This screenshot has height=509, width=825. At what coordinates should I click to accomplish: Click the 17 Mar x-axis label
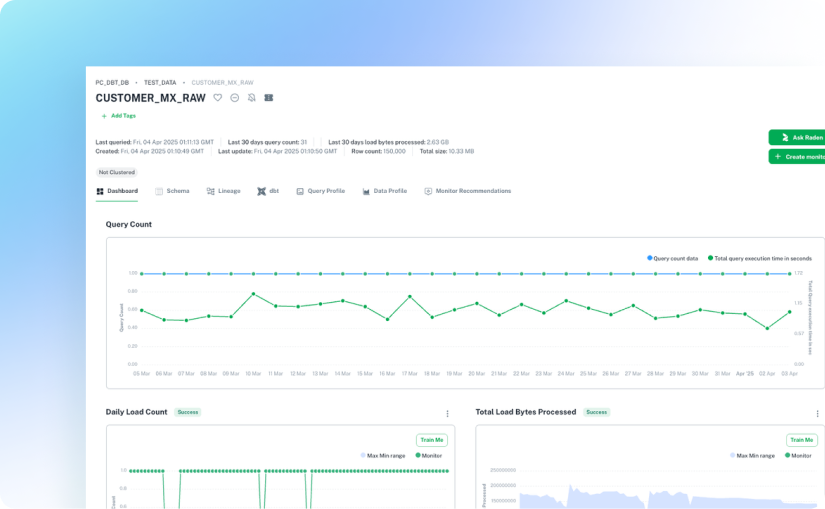click(409, 374)
